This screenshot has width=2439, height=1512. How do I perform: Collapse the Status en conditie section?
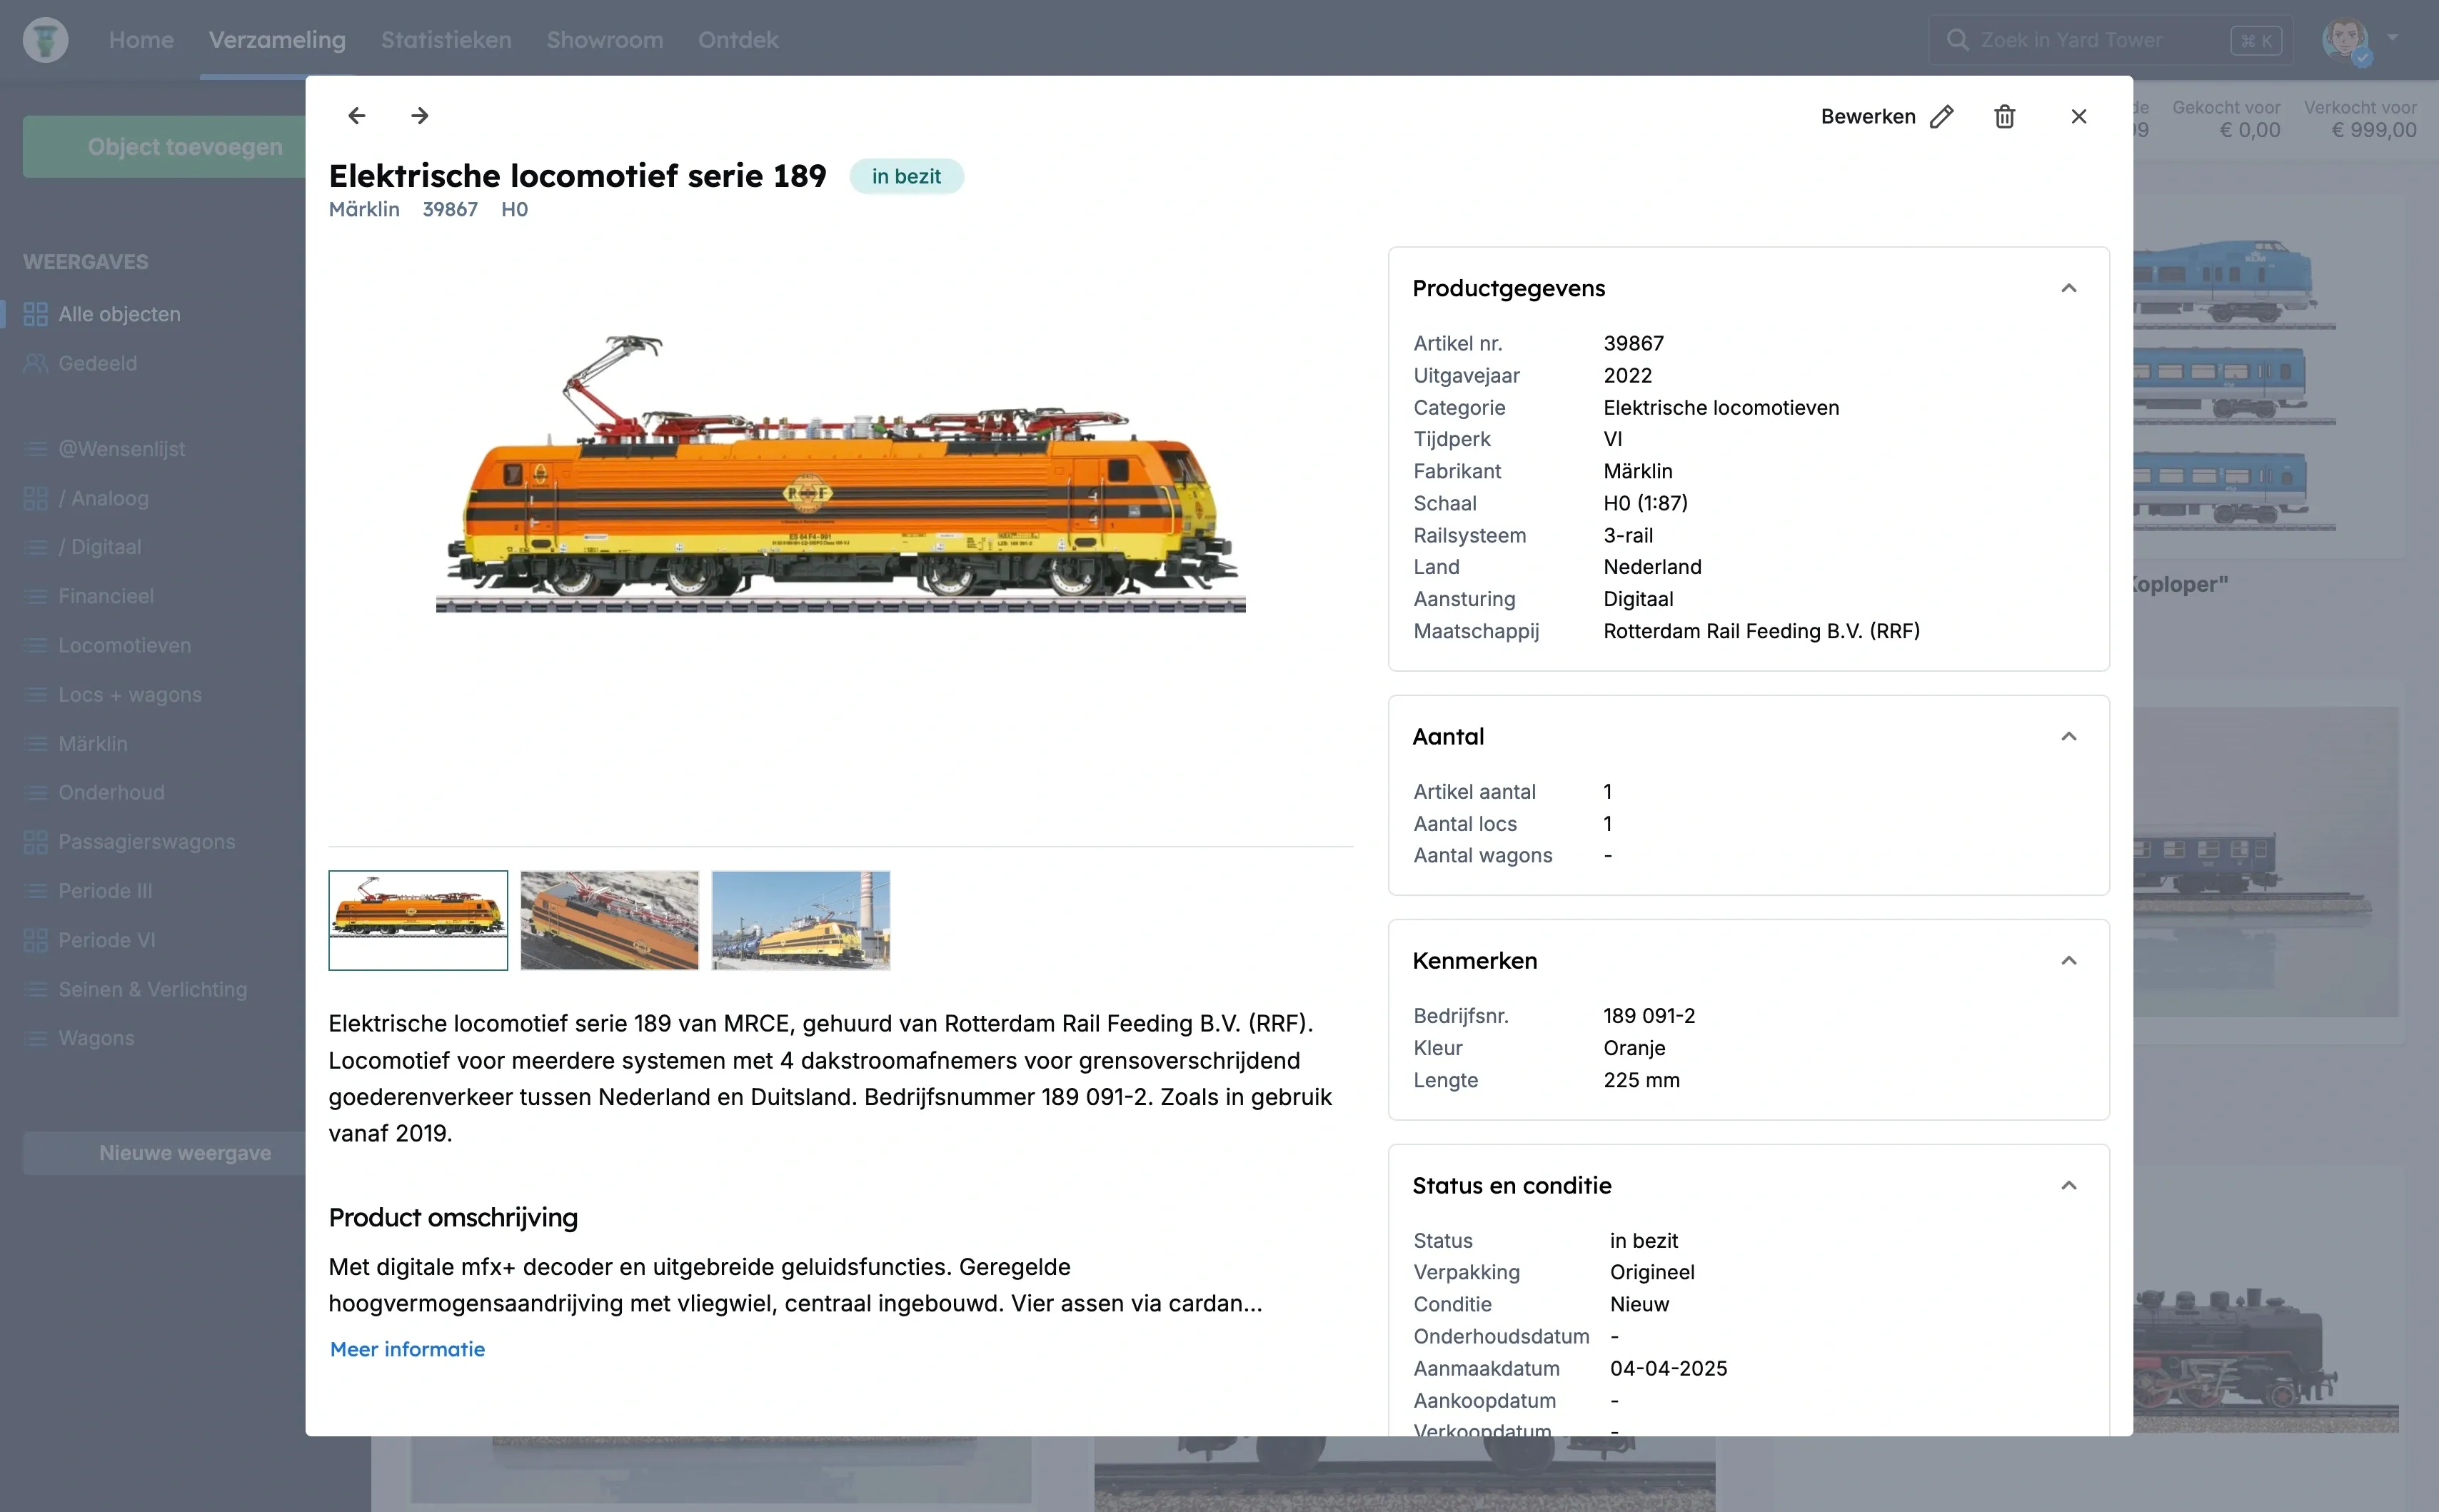(x=2068, y=1184)
